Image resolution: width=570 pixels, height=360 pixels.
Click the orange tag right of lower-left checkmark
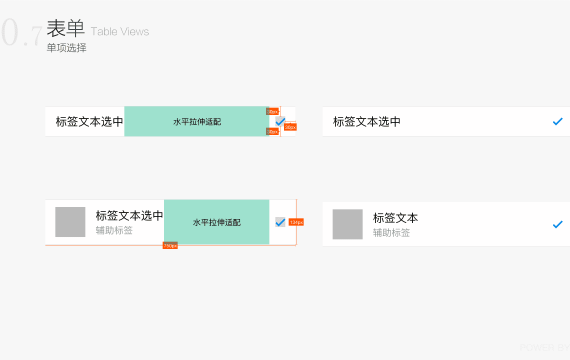pyautogui.click(x=296, y=222)
